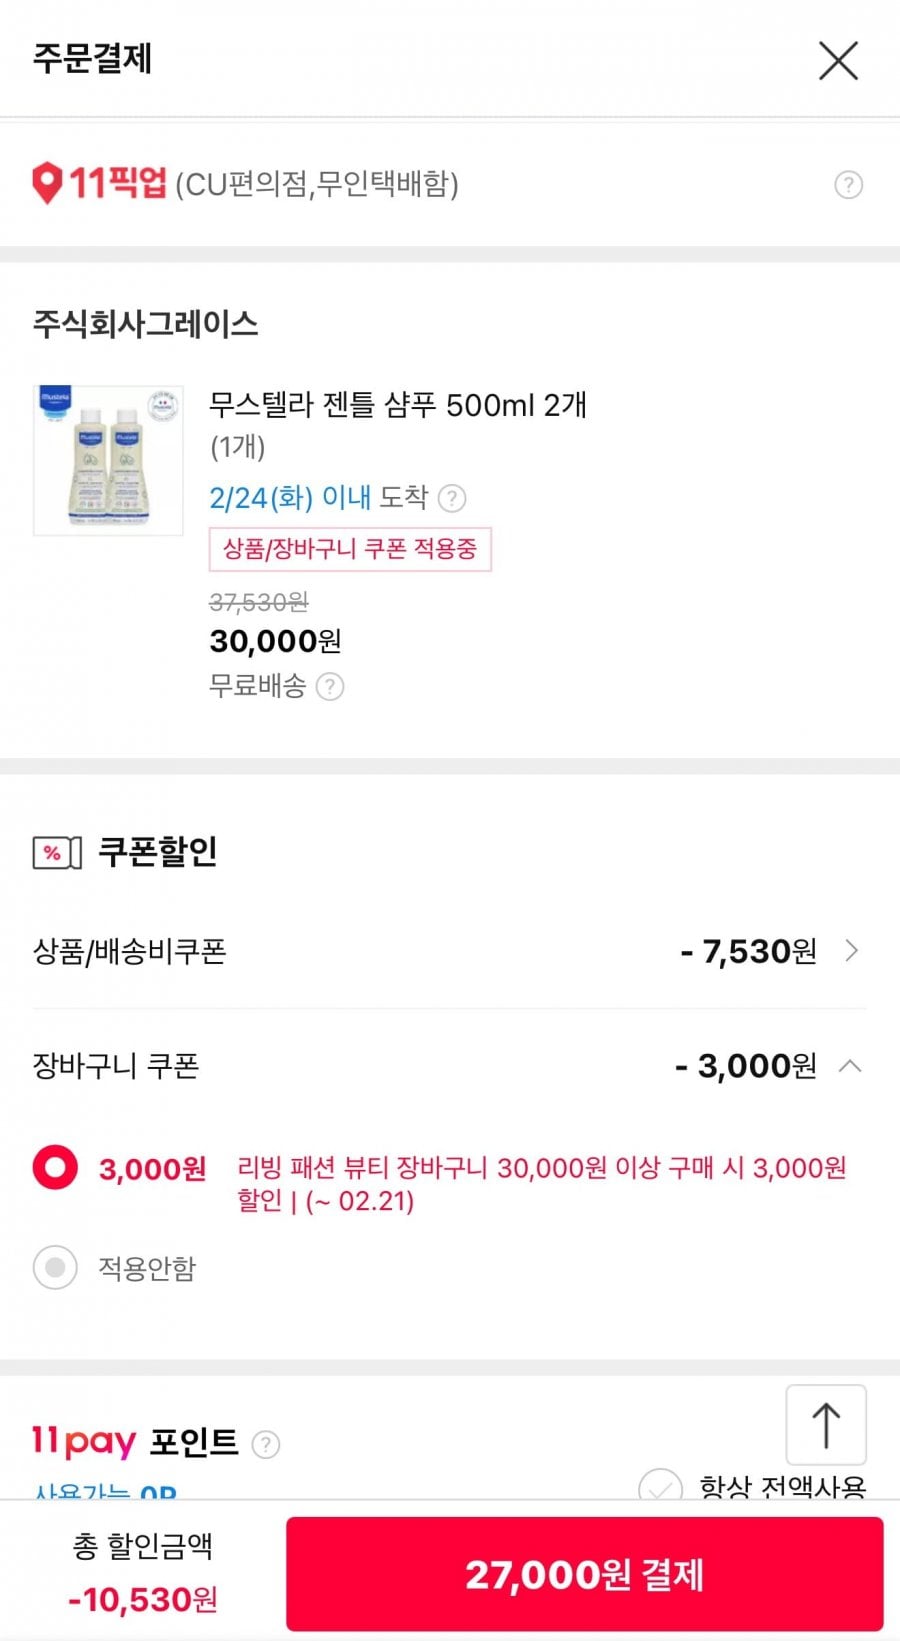Tap the -7,530원 product coupon amount
The image size is (900, 1641).
pos(748,952)
